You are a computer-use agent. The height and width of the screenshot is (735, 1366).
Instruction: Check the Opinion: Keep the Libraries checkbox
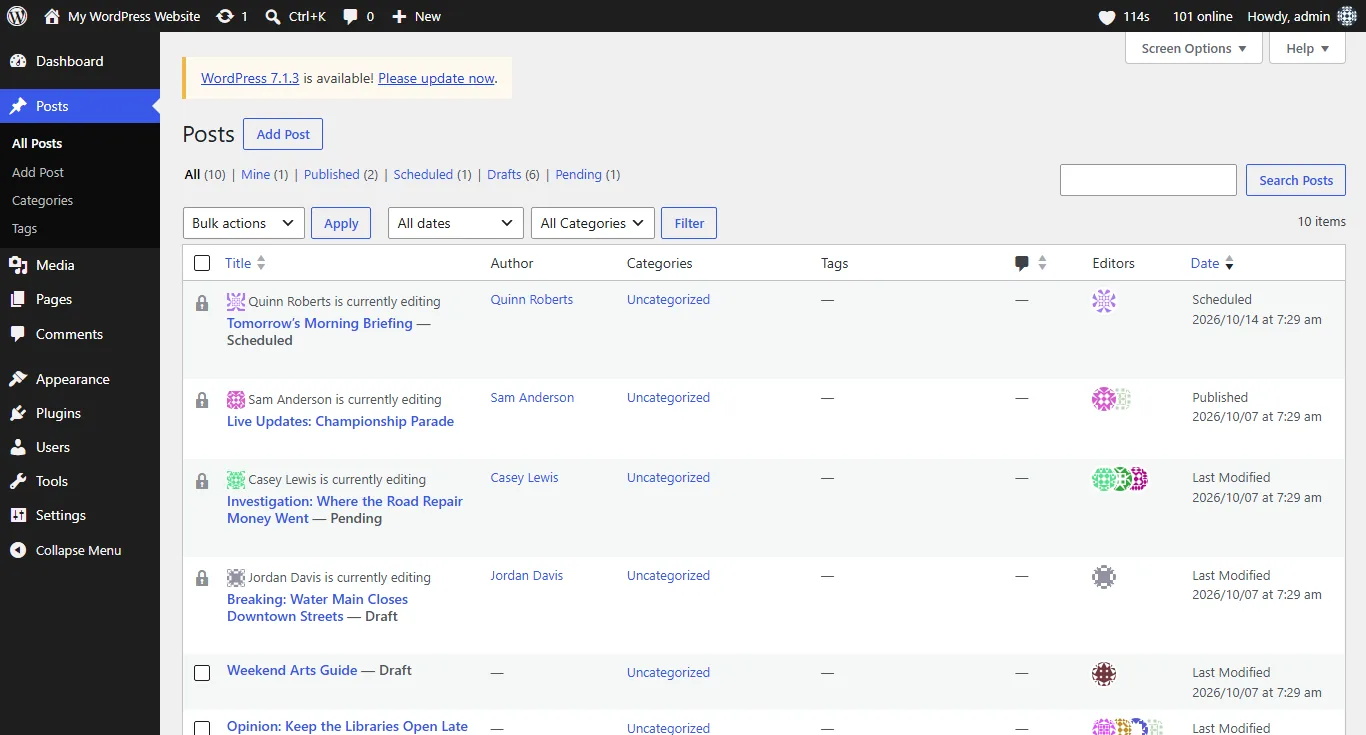(x=202, y=728)
